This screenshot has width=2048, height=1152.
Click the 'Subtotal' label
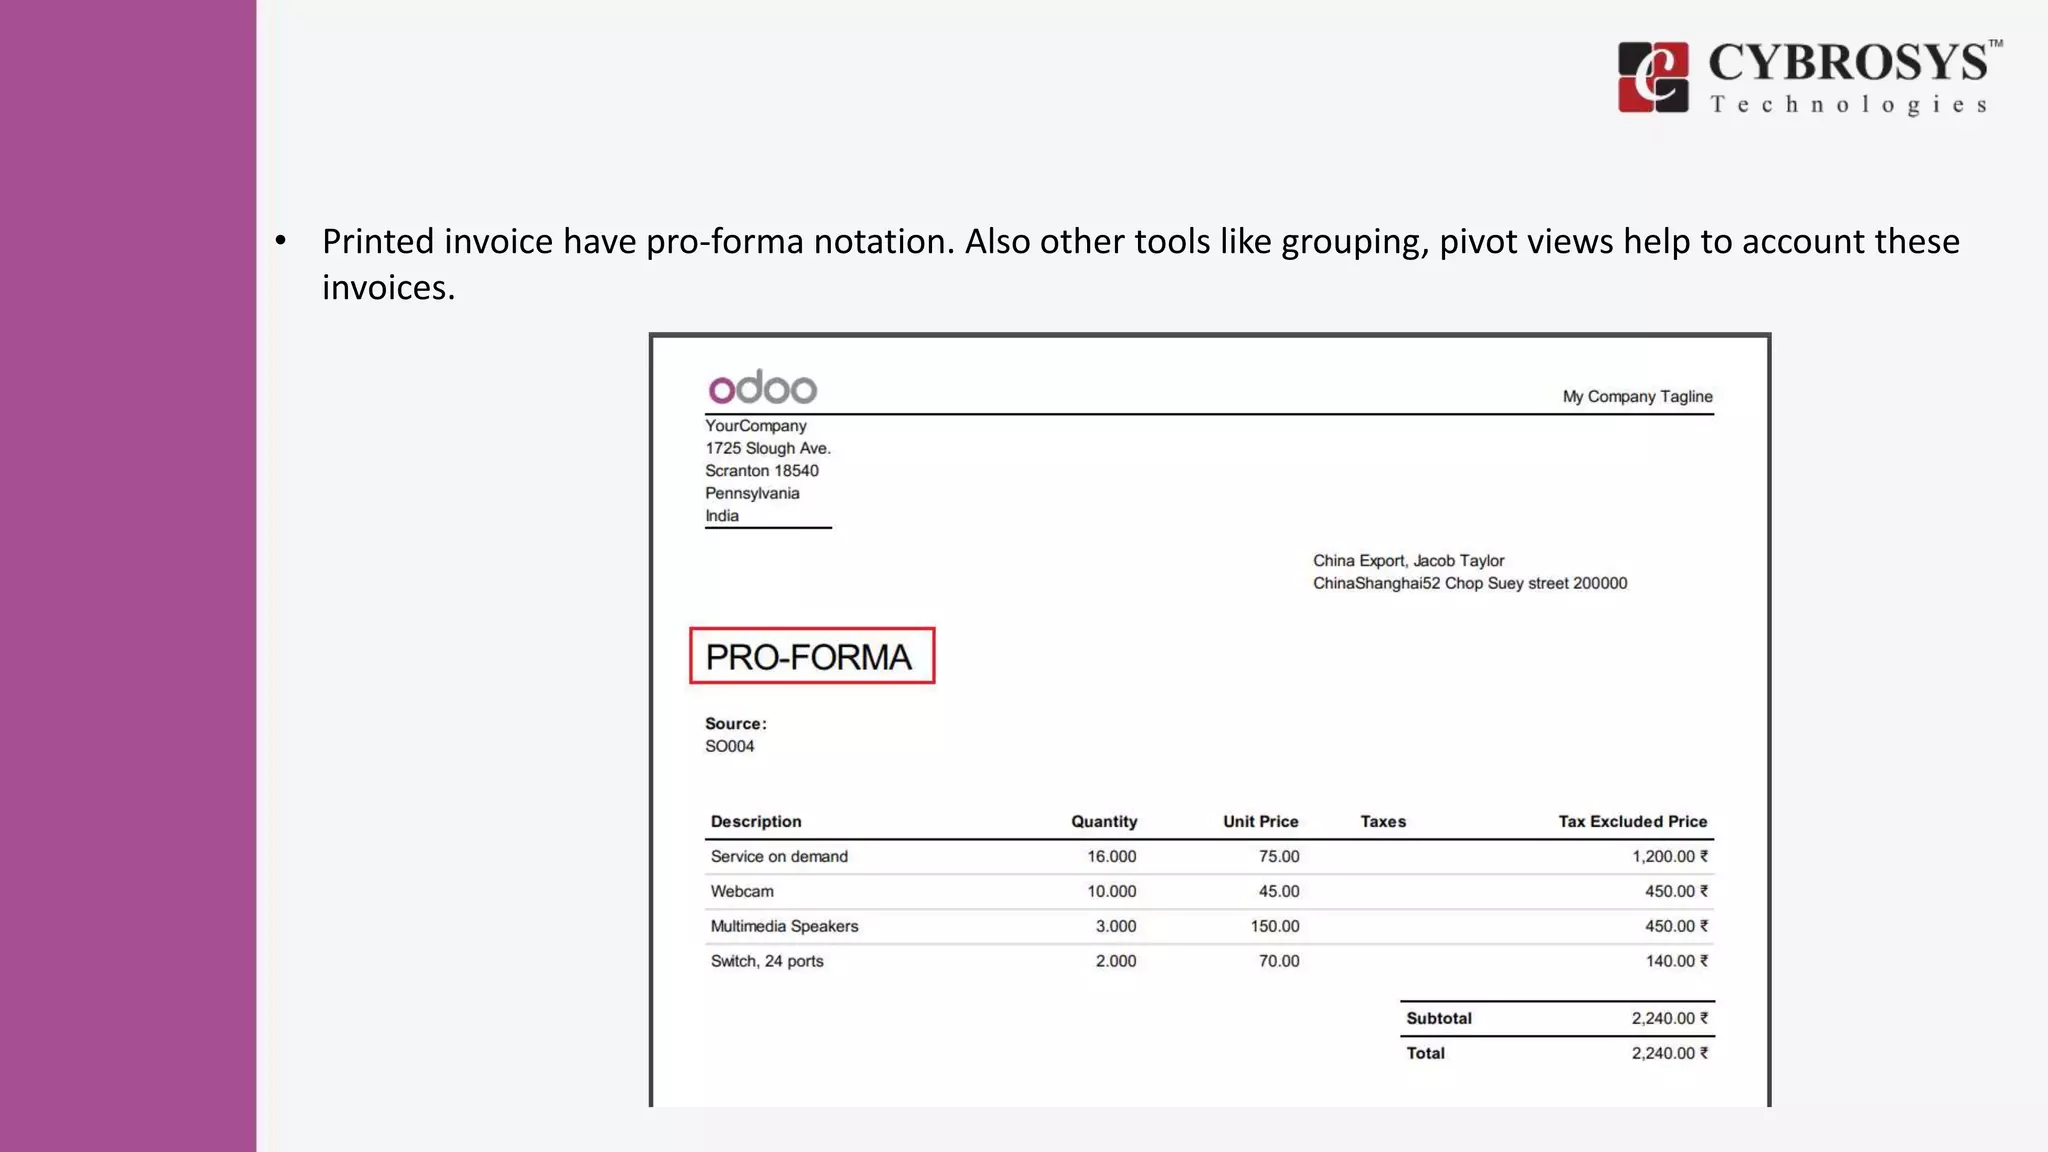pyautogui.click(x=1439, y=1018)
